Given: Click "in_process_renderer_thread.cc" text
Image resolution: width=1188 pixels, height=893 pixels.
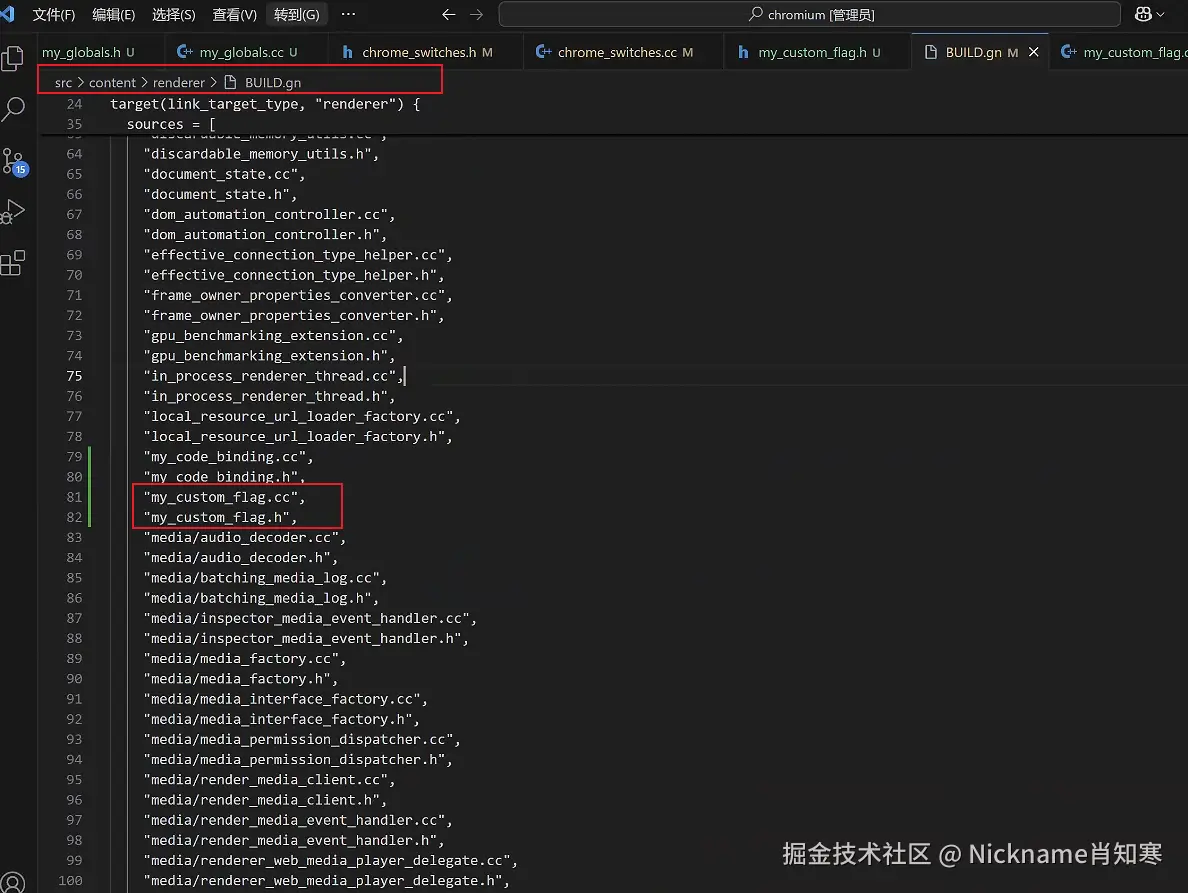Looking at the screenshot, I should pyautogui.click(x=270, y=376).
